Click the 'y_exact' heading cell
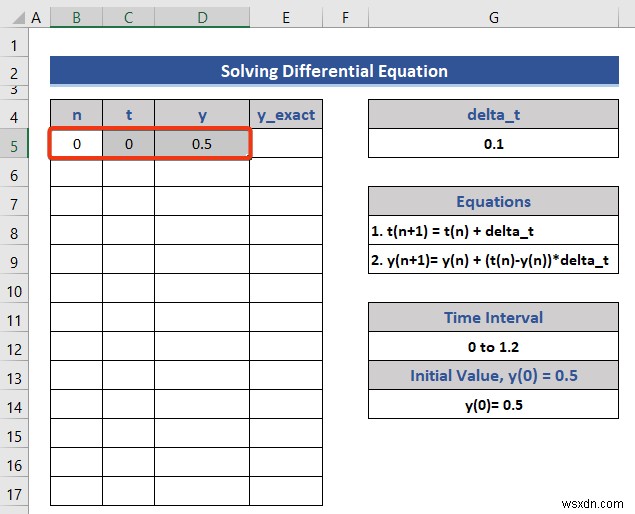The height and width of the screenshot is (514, 635). [286, 114]
